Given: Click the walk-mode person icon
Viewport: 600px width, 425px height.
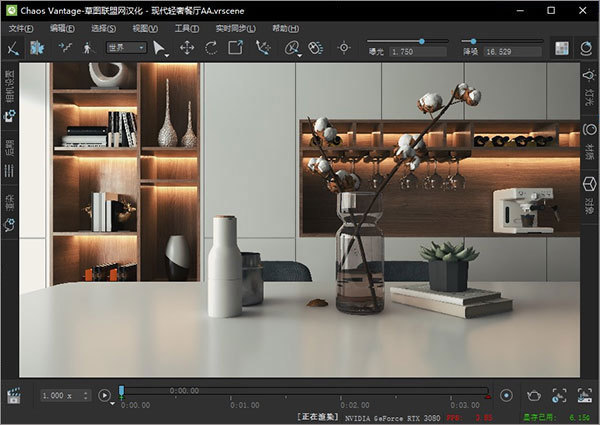Looking at the screenshot, I should click(x=87, y=47).
